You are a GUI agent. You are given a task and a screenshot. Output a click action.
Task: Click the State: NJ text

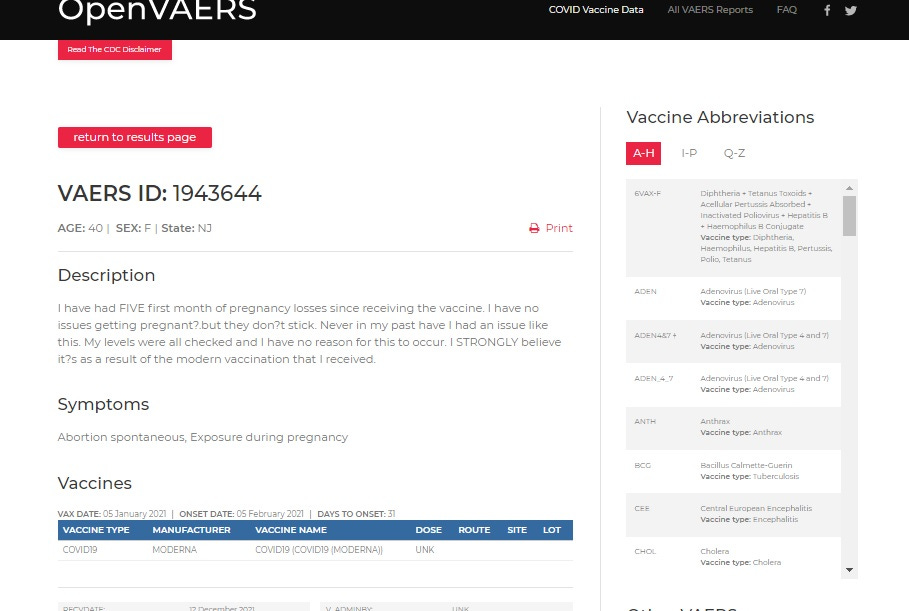pyautogui.click(x=186, y=228)
